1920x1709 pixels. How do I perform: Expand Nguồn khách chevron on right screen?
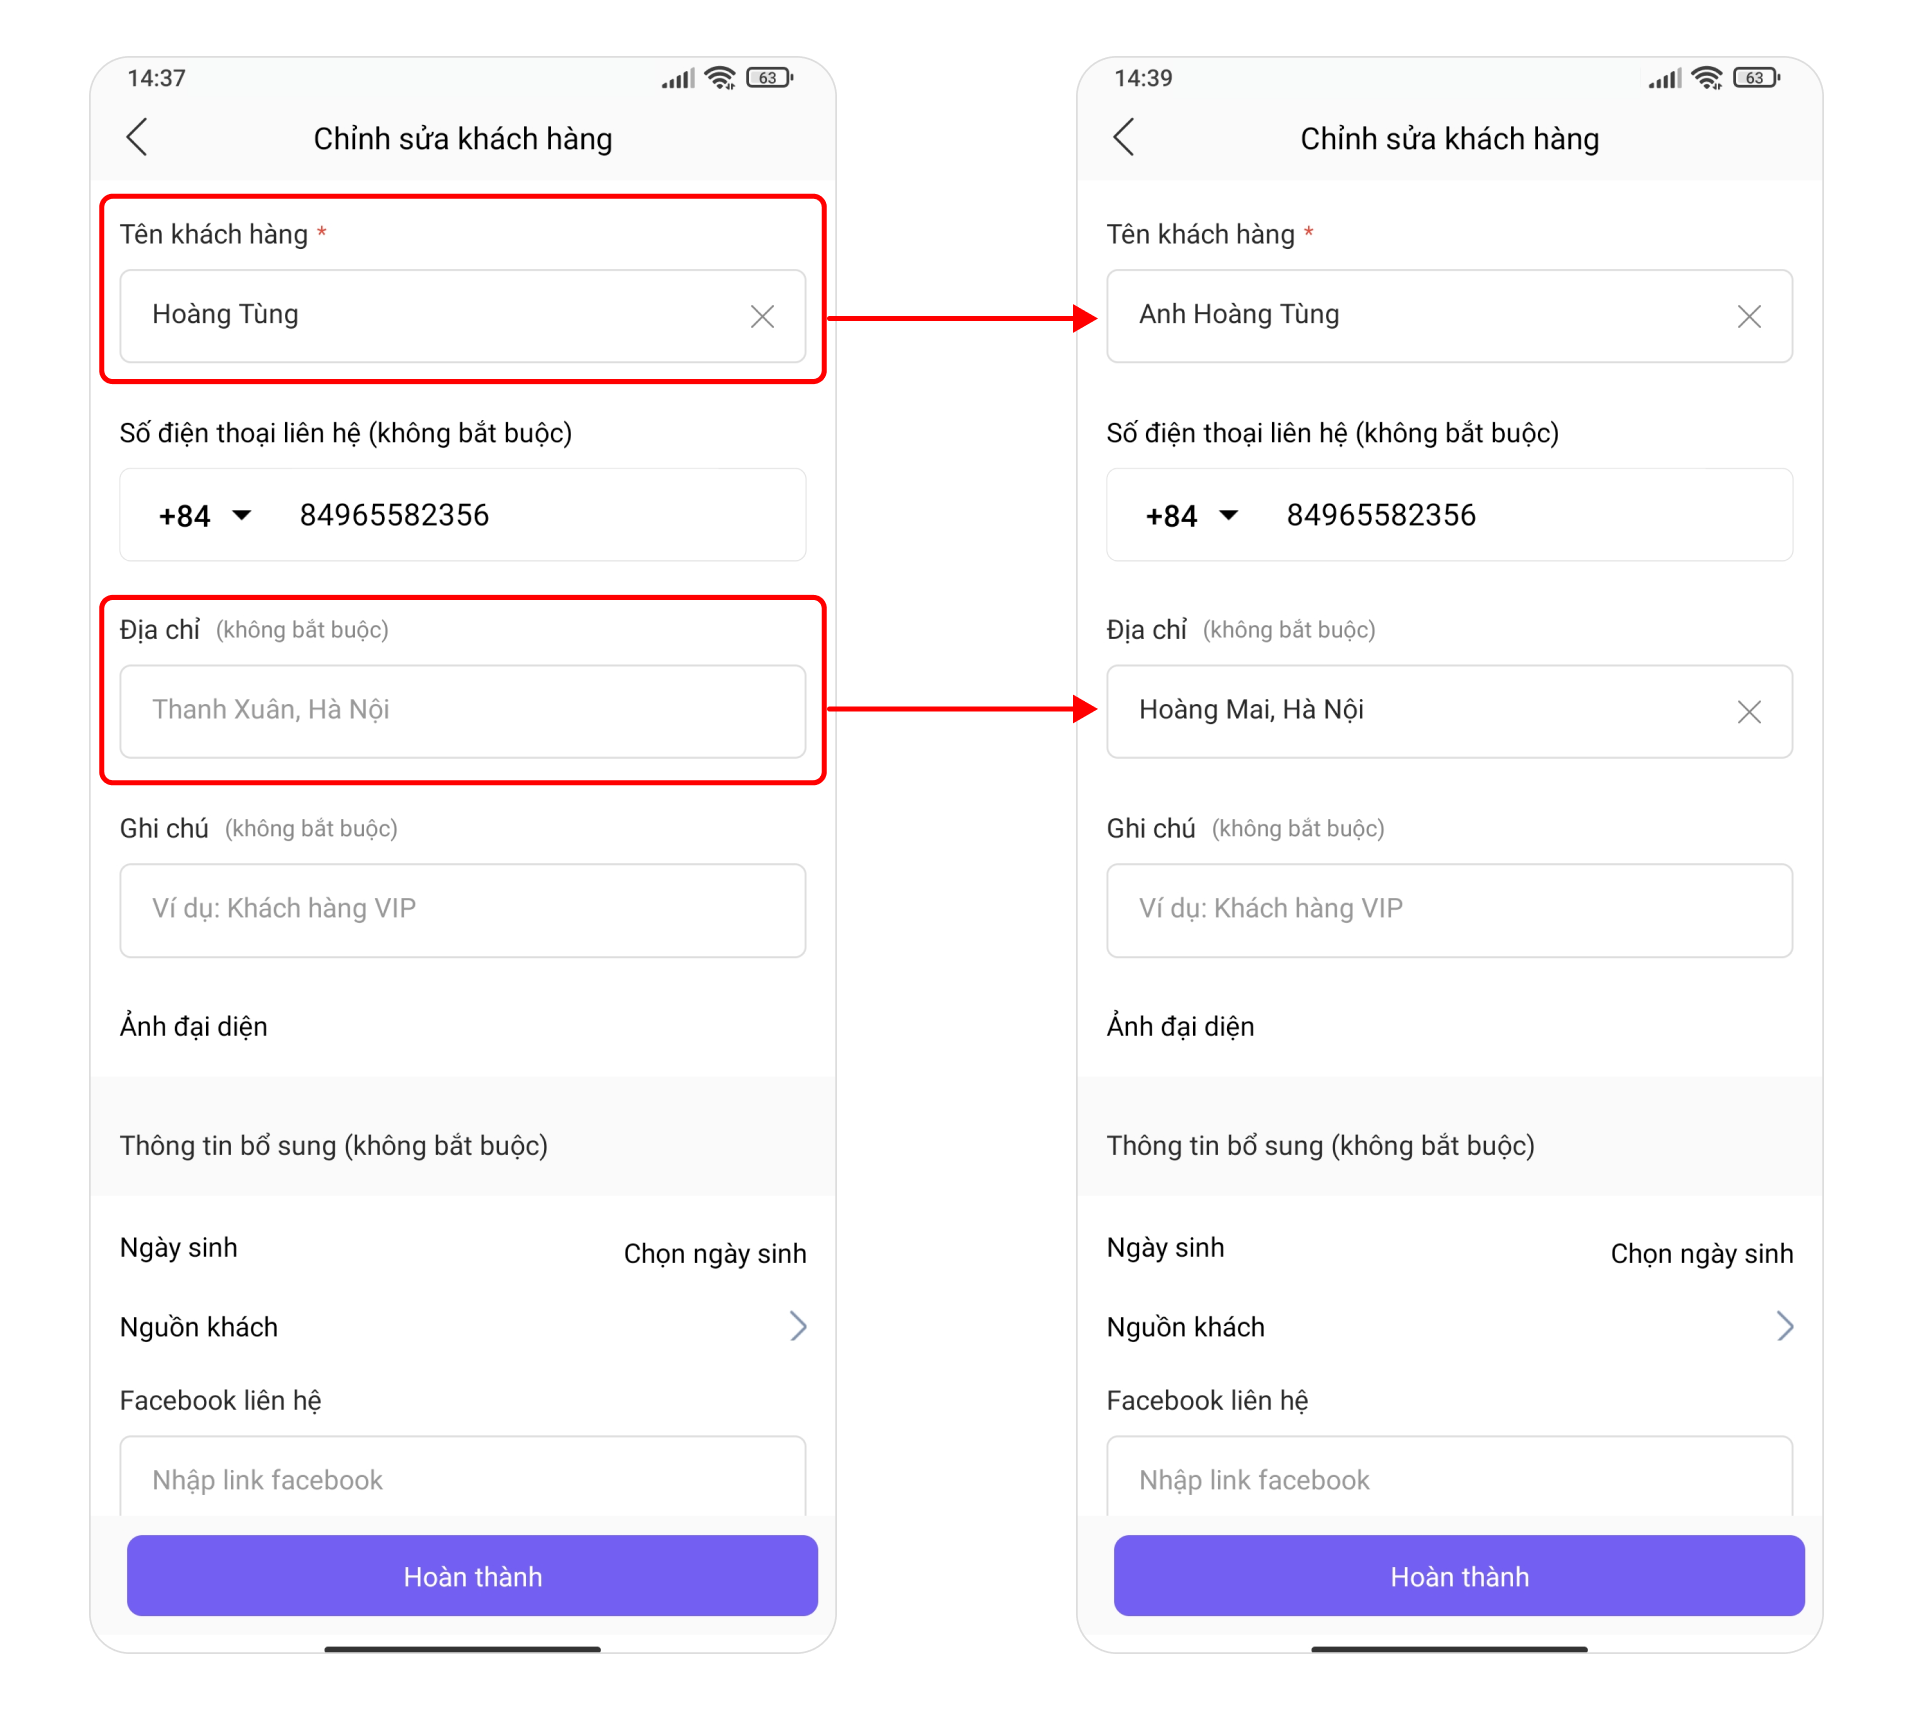1785,1326
